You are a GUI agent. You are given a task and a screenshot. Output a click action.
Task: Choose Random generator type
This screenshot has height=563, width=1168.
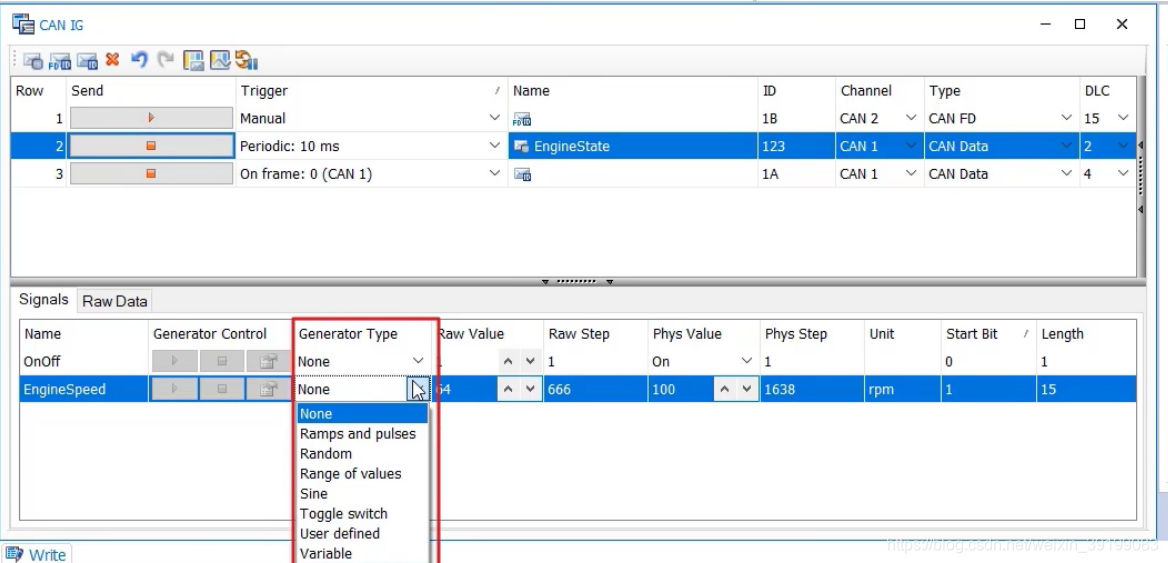click(363, 454)
